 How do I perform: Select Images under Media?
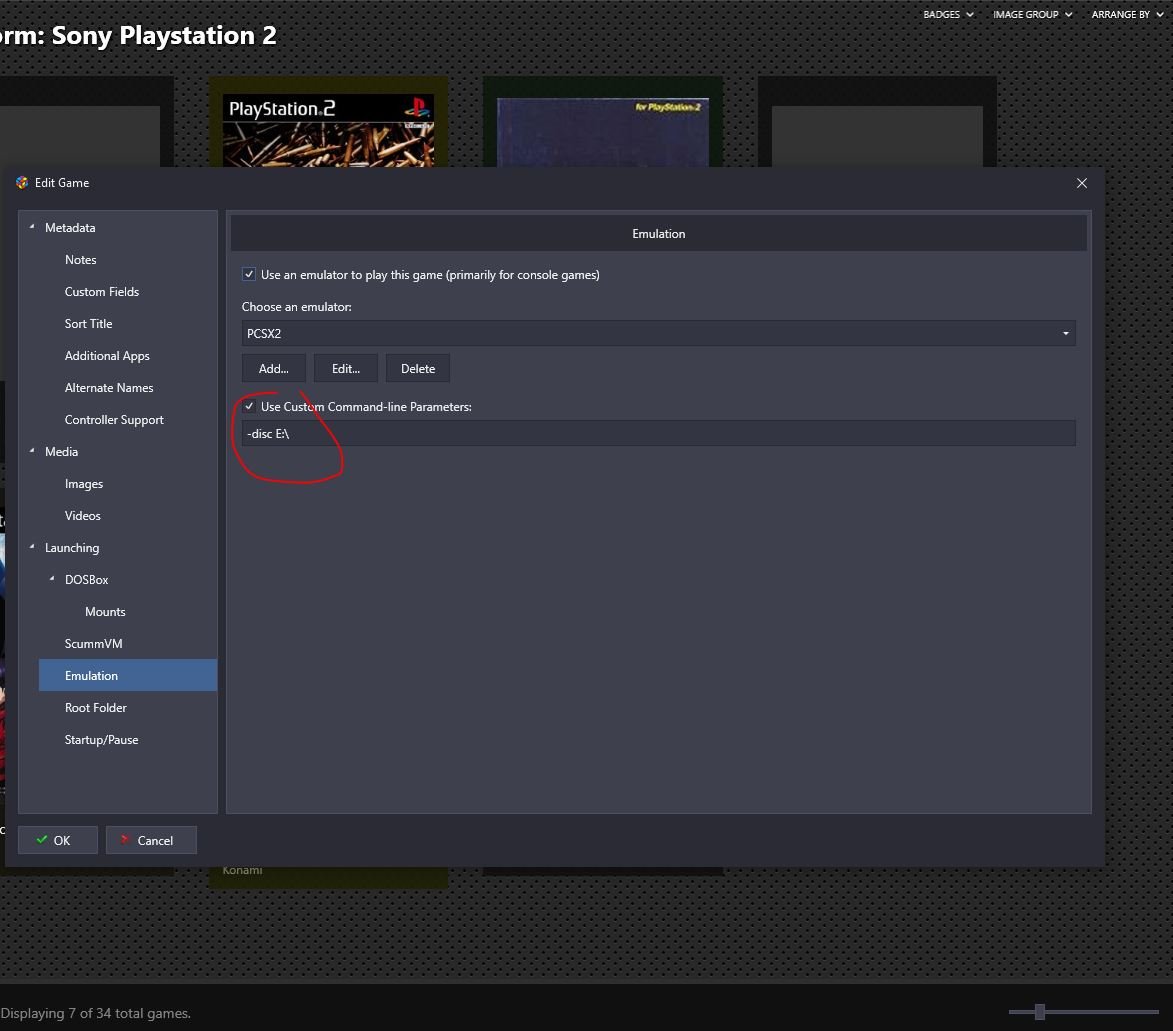[x=84, y=484]
